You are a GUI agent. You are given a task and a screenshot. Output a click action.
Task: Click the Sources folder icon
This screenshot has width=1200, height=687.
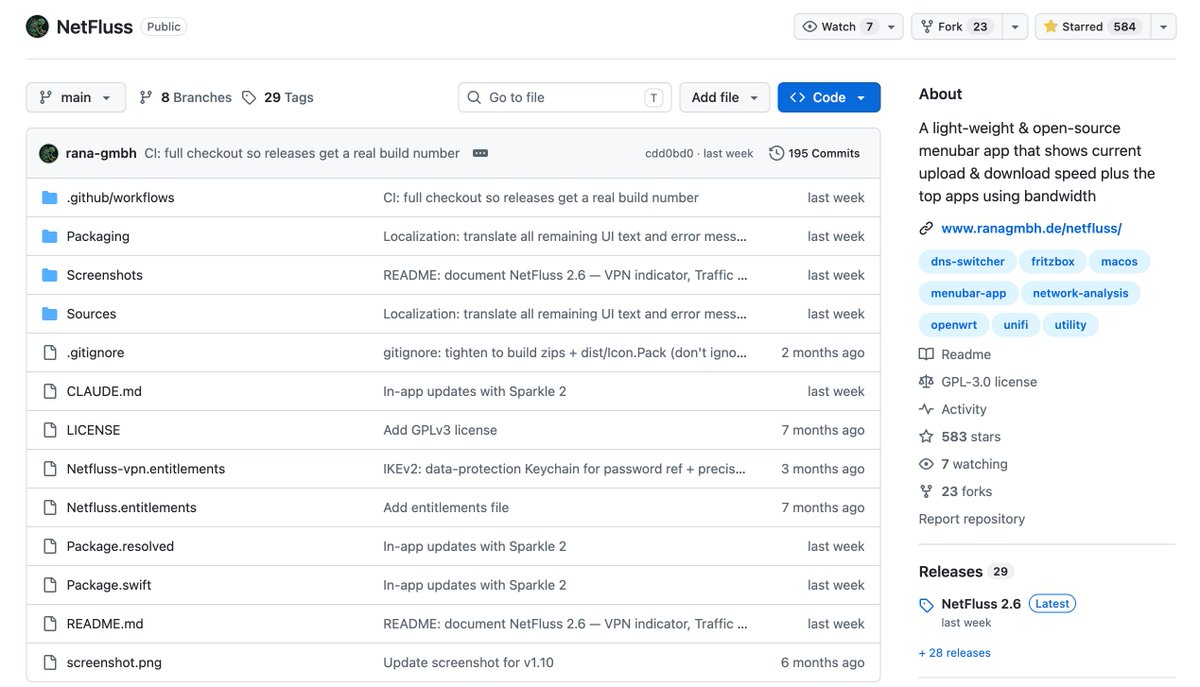click(x=50, y=314)
